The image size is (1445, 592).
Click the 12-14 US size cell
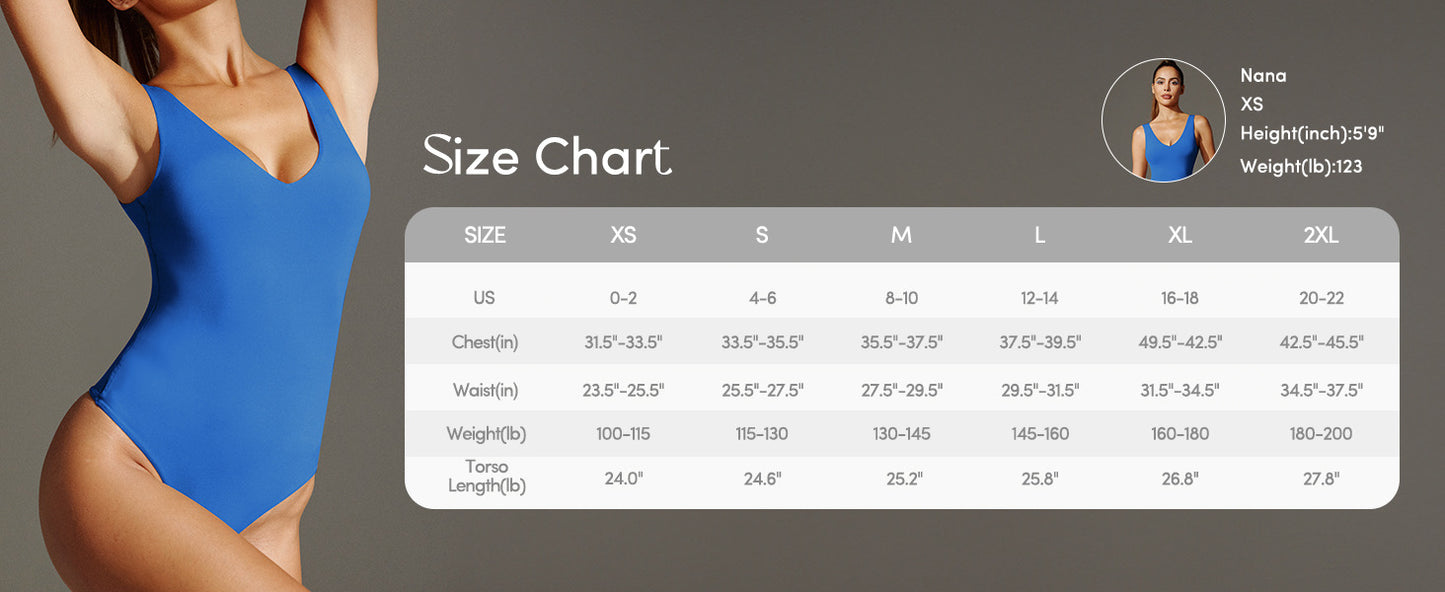pyautogui.click(x=1040, y=298)
